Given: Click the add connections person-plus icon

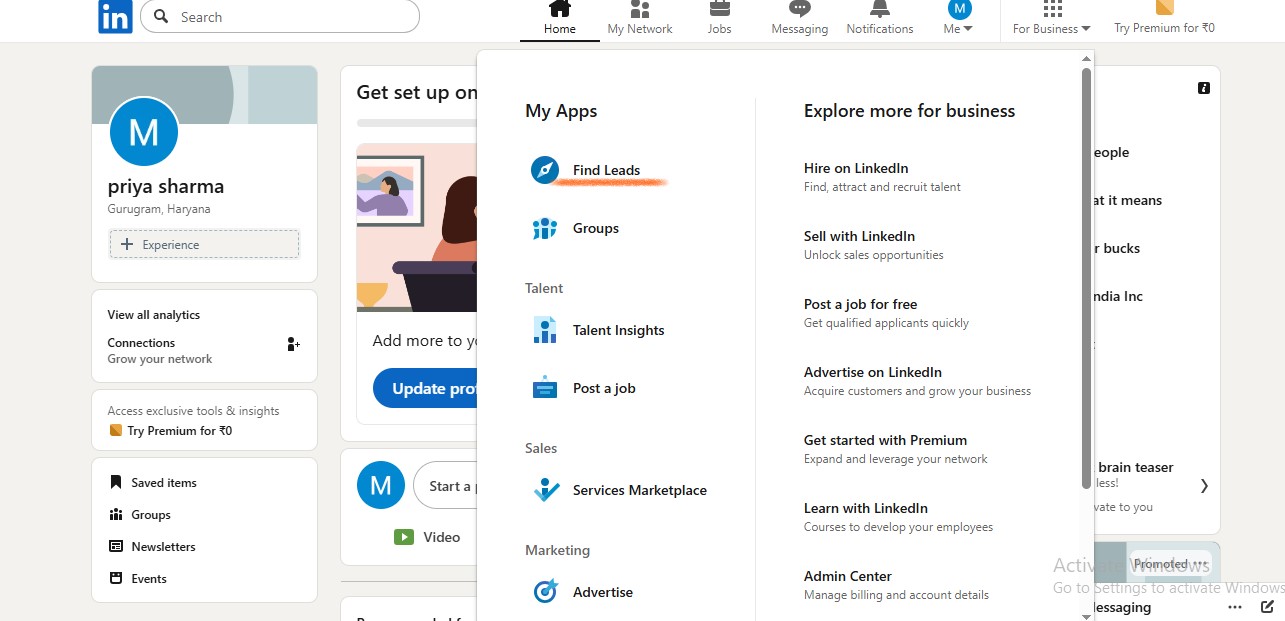Looking at the screenshot, I should click(x=293, y=344).
